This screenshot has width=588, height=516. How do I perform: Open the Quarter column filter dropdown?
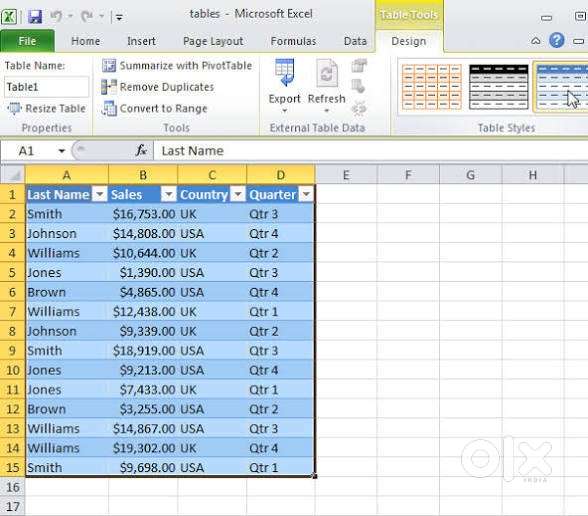click(306, 194)
